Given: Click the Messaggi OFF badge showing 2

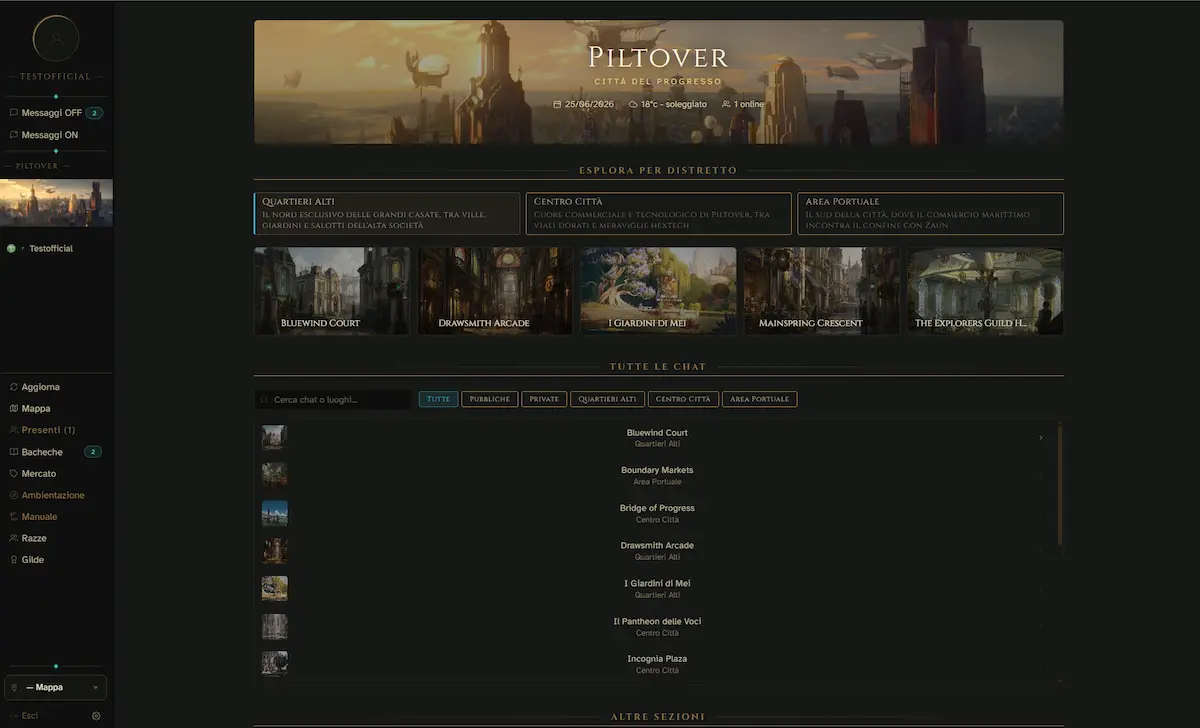Looking at the screenshot, I should coord(95,113).
